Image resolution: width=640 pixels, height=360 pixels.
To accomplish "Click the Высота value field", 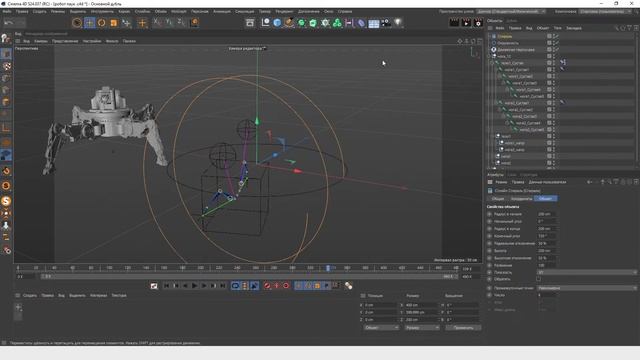I will click(x=546, y=251).
